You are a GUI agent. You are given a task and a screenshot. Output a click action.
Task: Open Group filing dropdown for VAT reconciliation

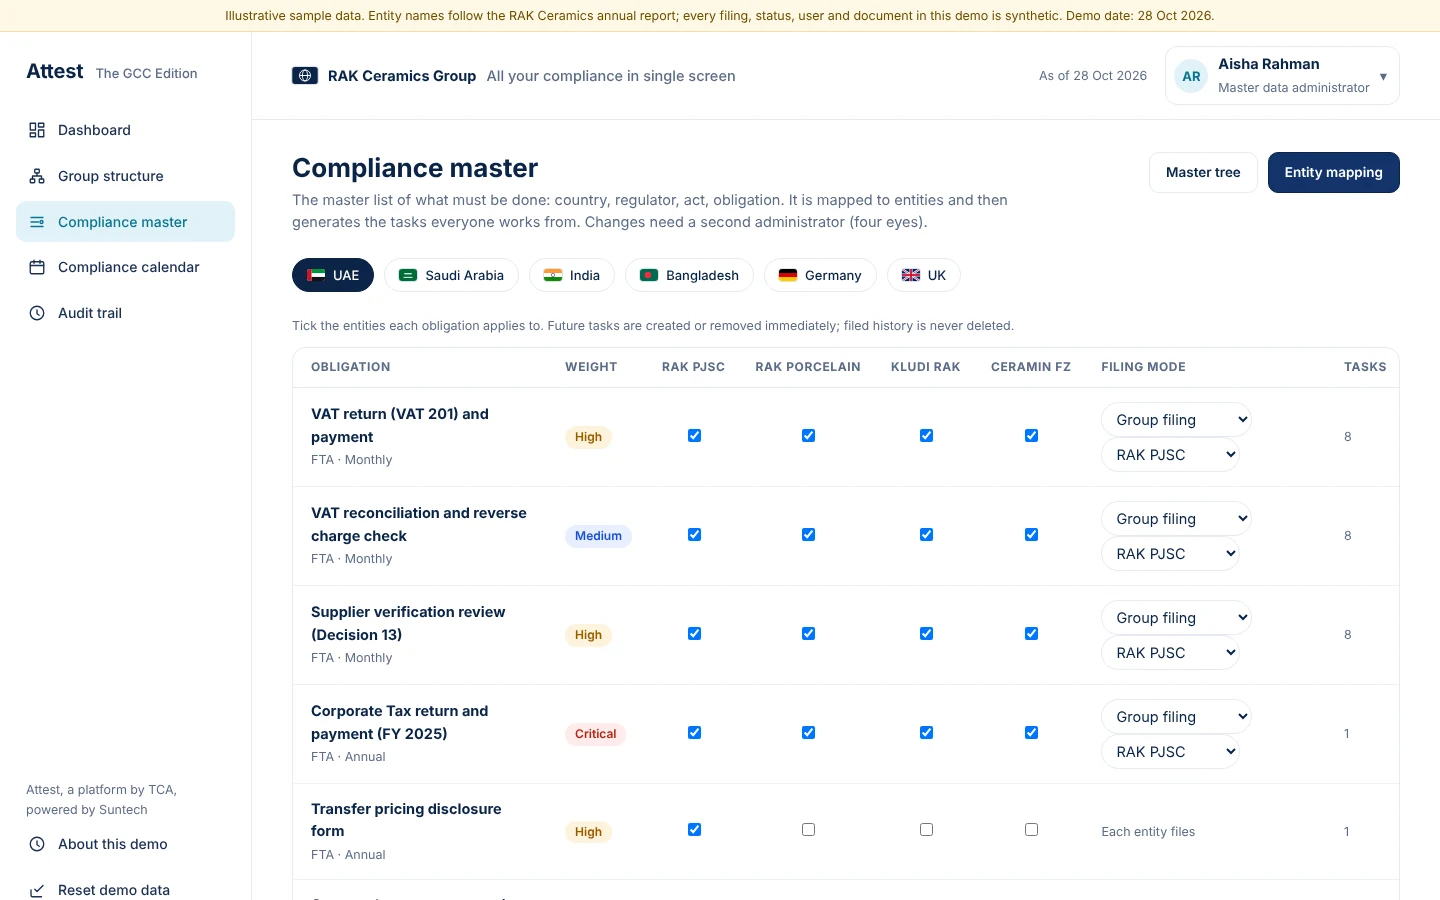tap(1176, 519)
